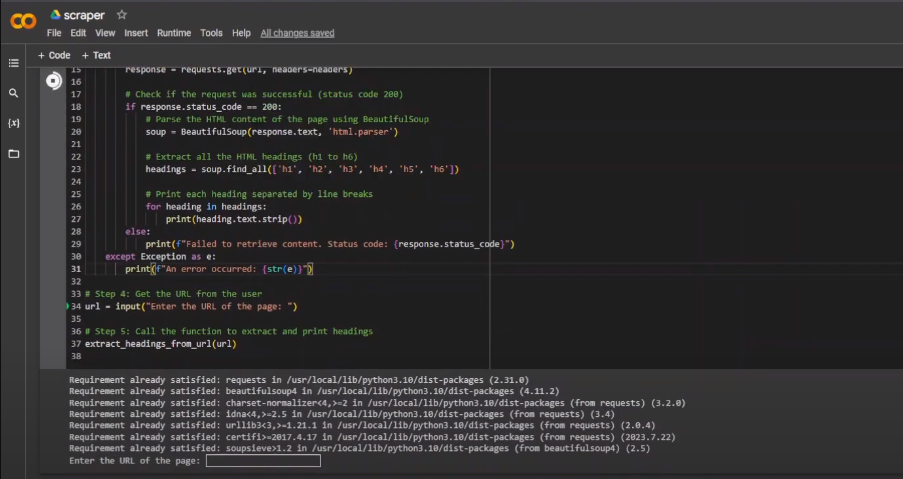
Task: Click 'print(heading.text.strip())' on line 27
Action: (x=234, y=219)
